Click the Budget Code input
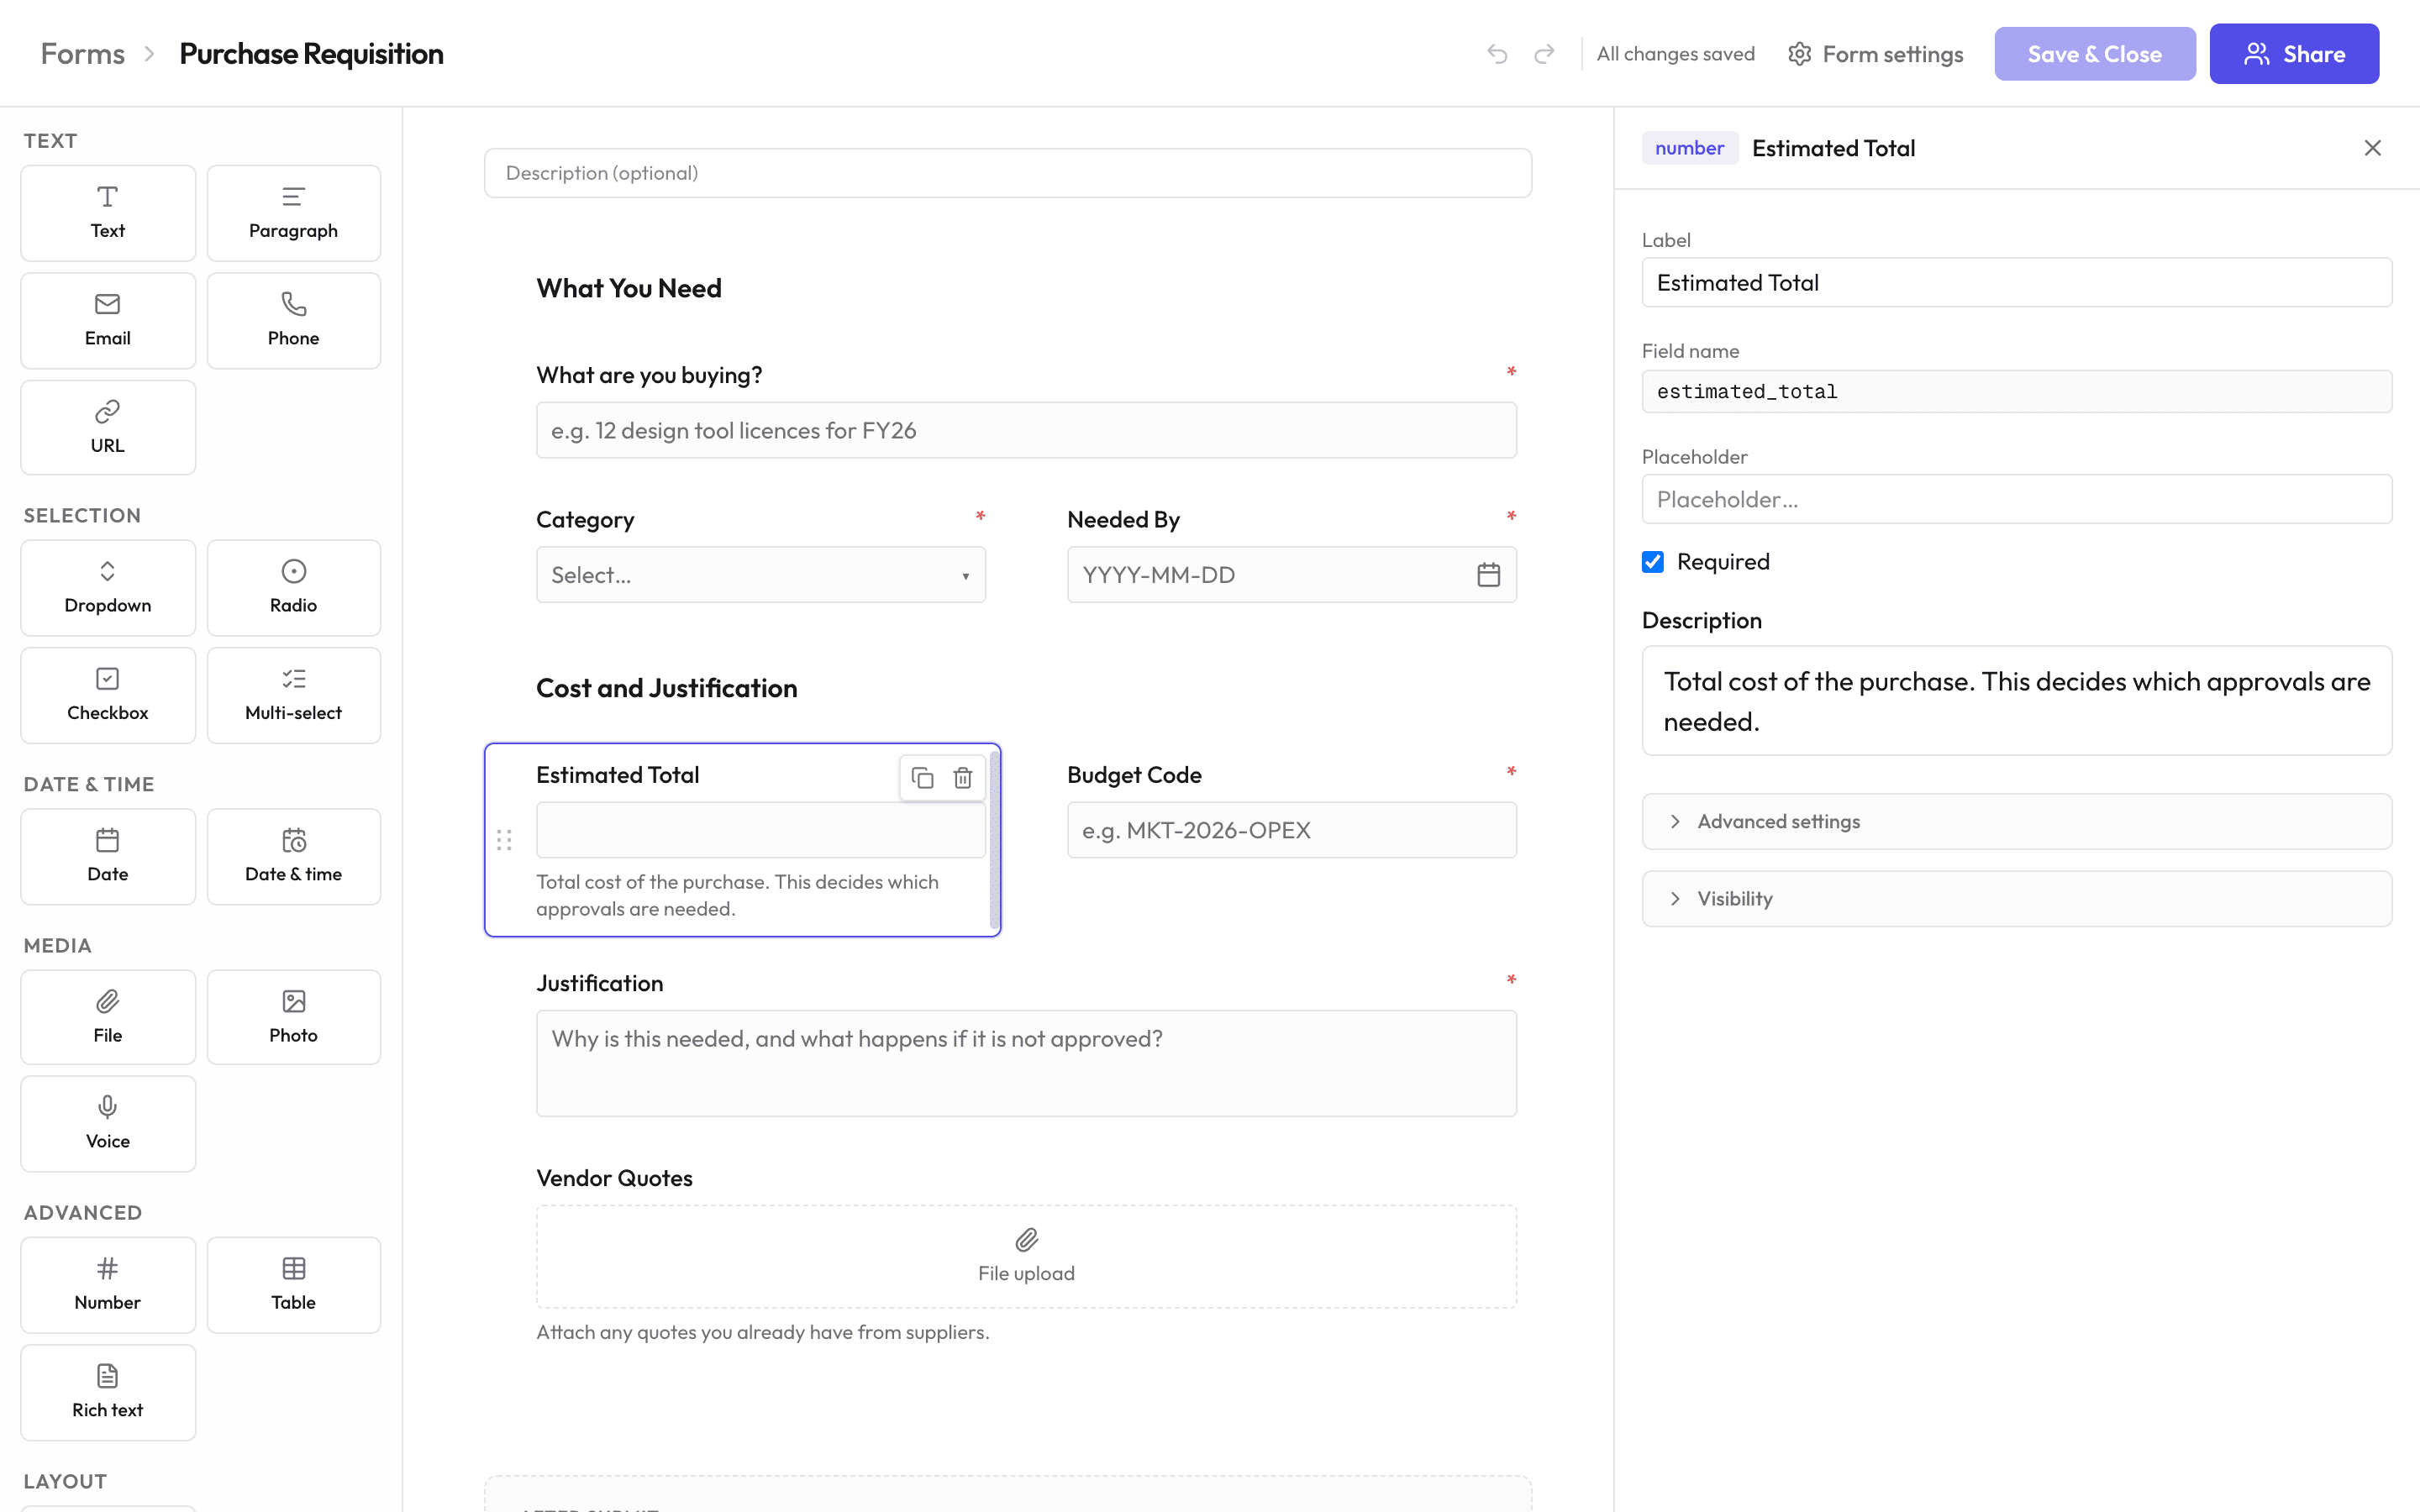Viewport: 2420px width, 1512px height. tap(1292, 830)
